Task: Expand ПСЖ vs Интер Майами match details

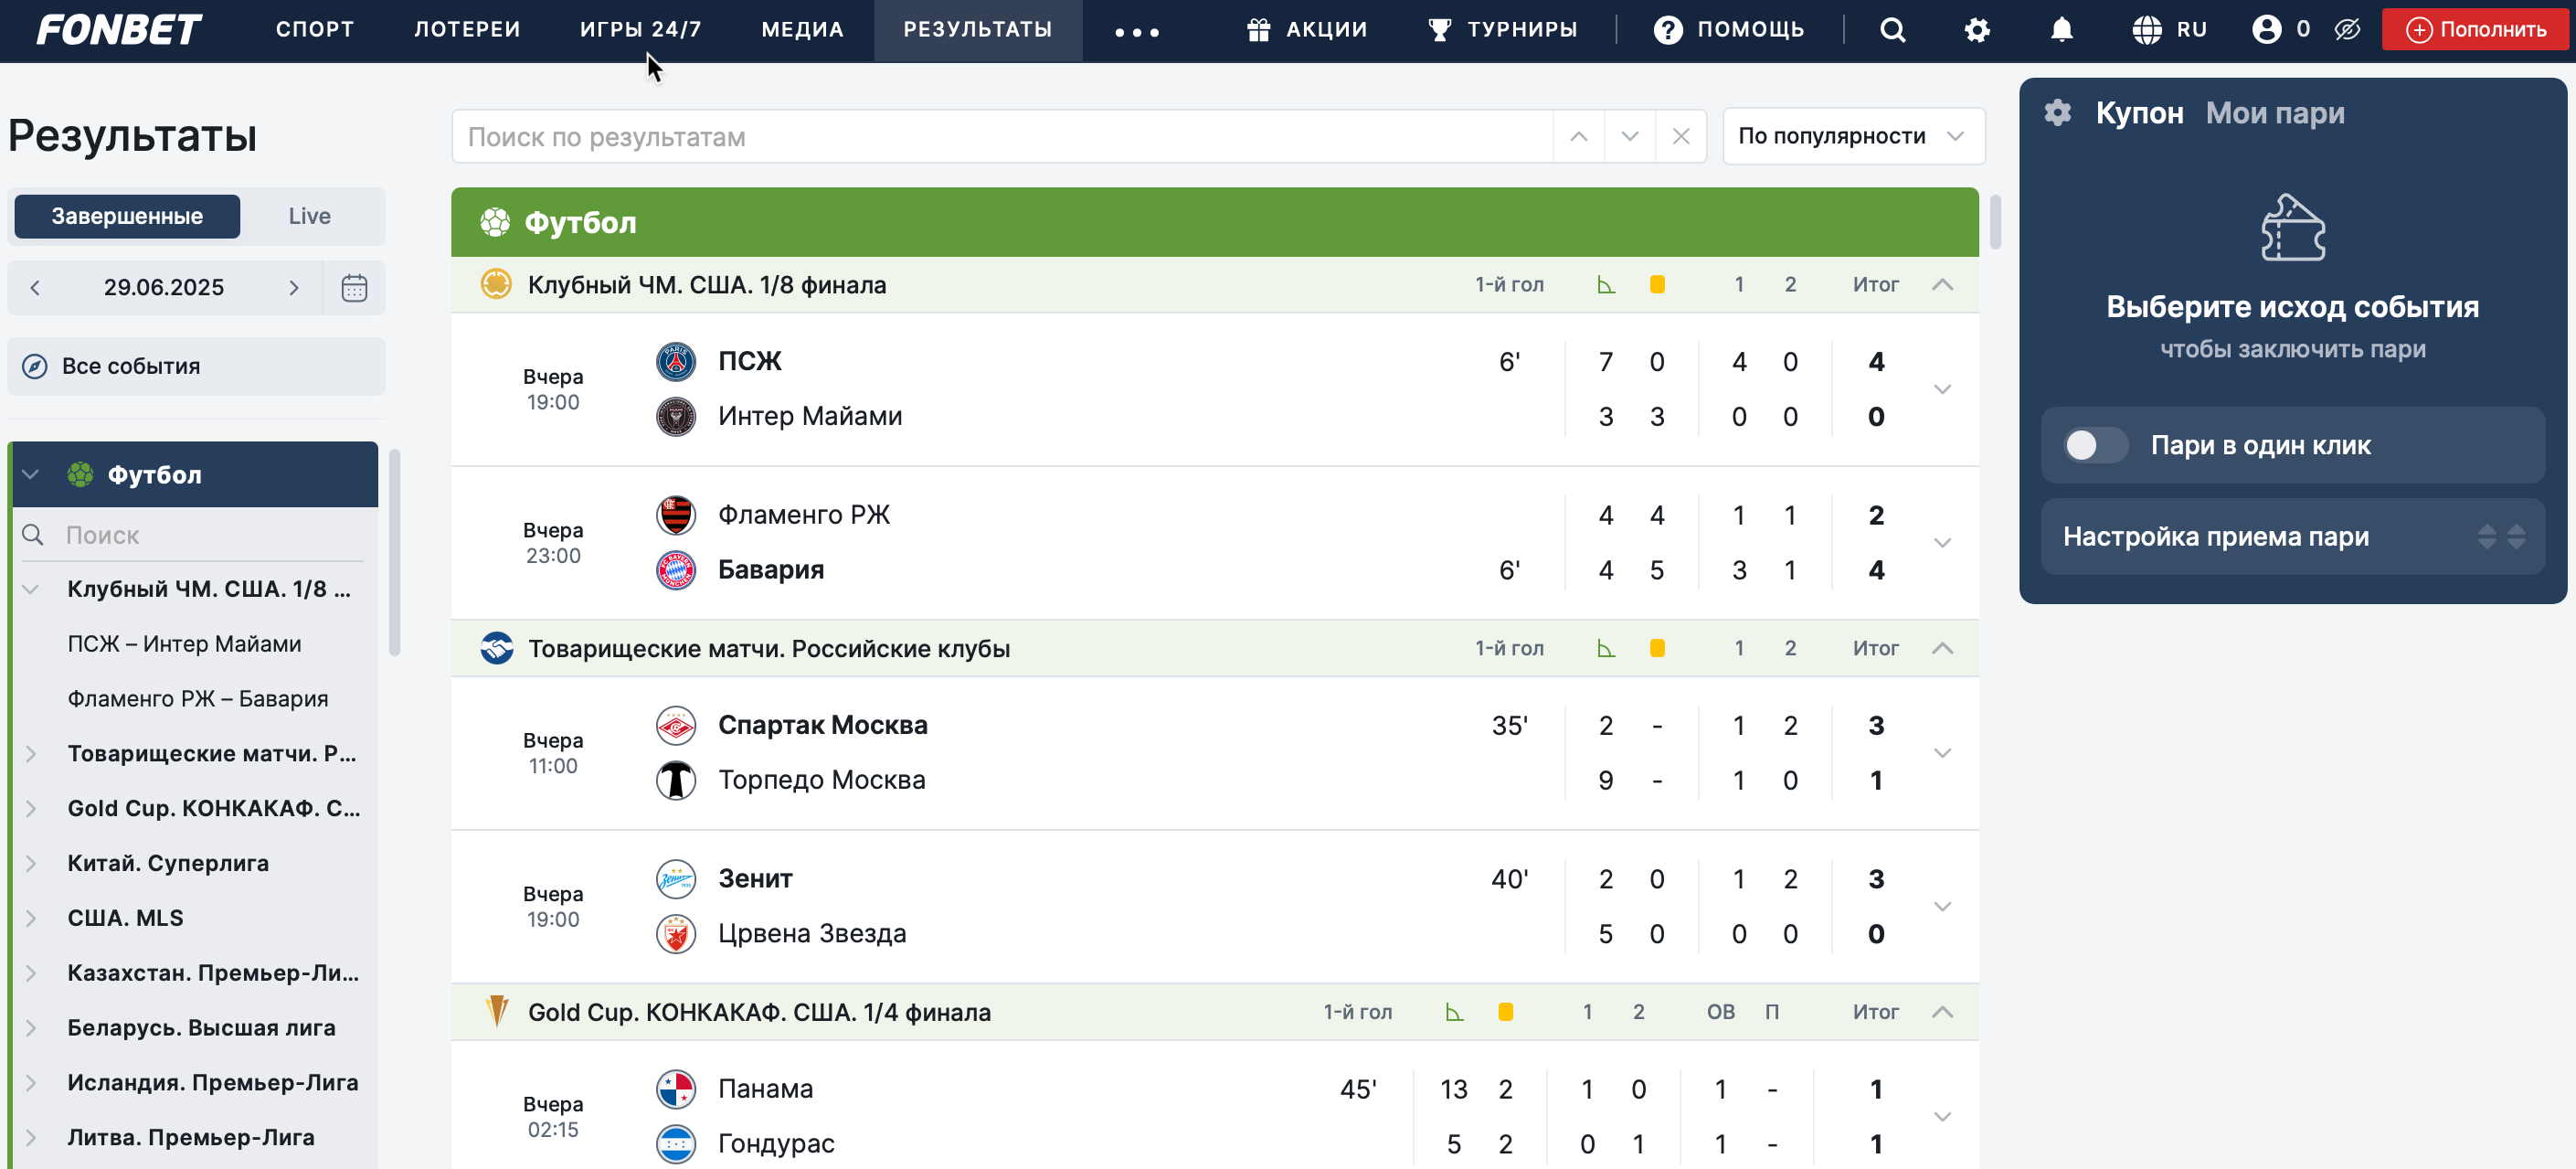Action: click(1942, 389)
